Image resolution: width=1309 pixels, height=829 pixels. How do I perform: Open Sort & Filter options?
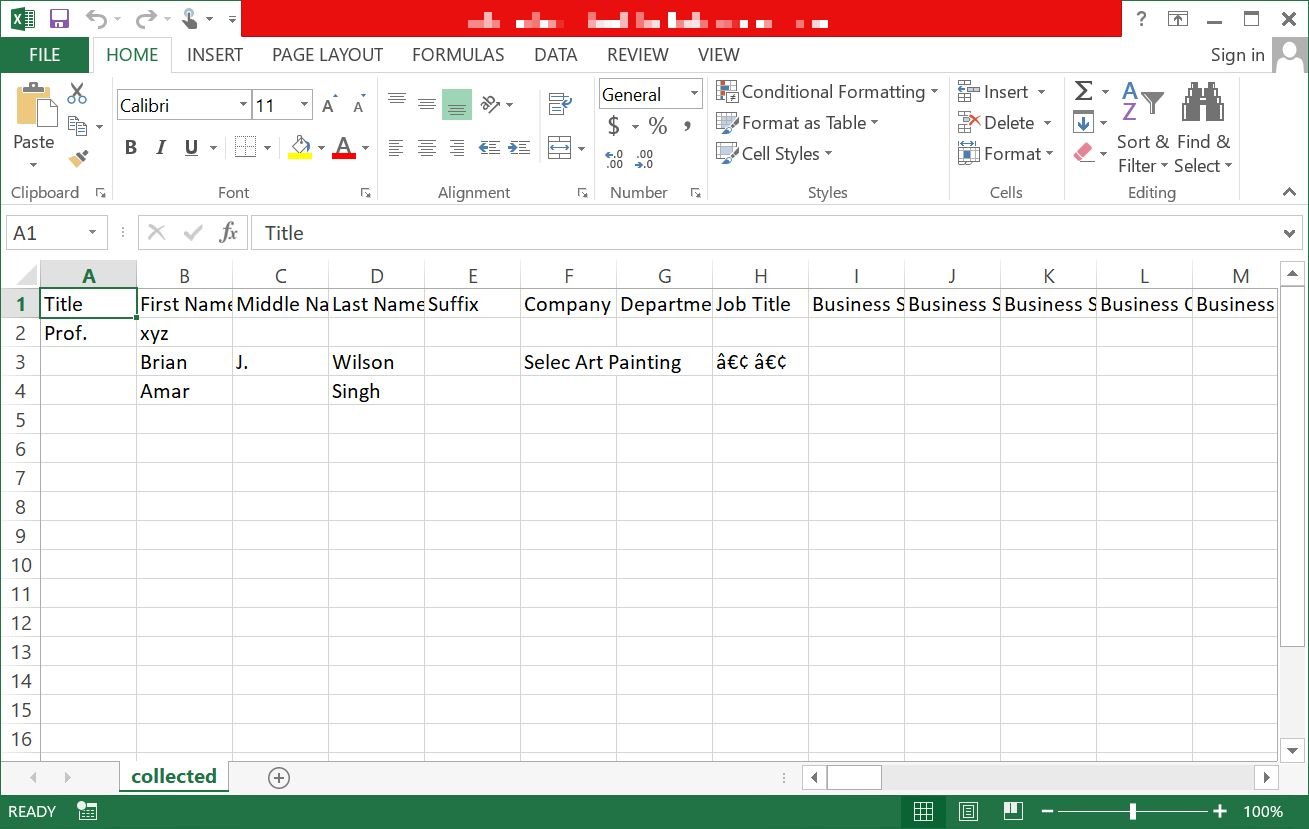point(1140,128)
